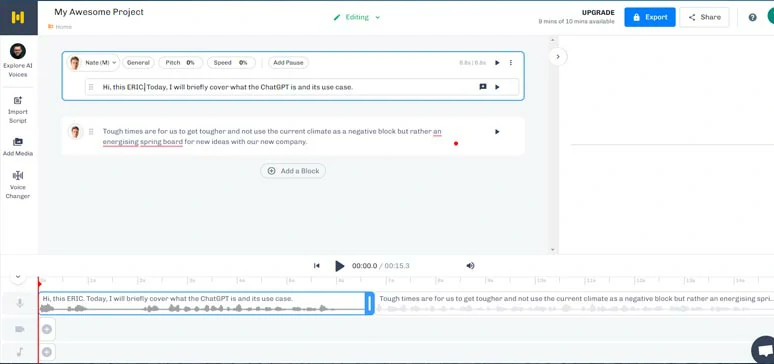Click Nate avatar in first block

(x=75, y=63)
